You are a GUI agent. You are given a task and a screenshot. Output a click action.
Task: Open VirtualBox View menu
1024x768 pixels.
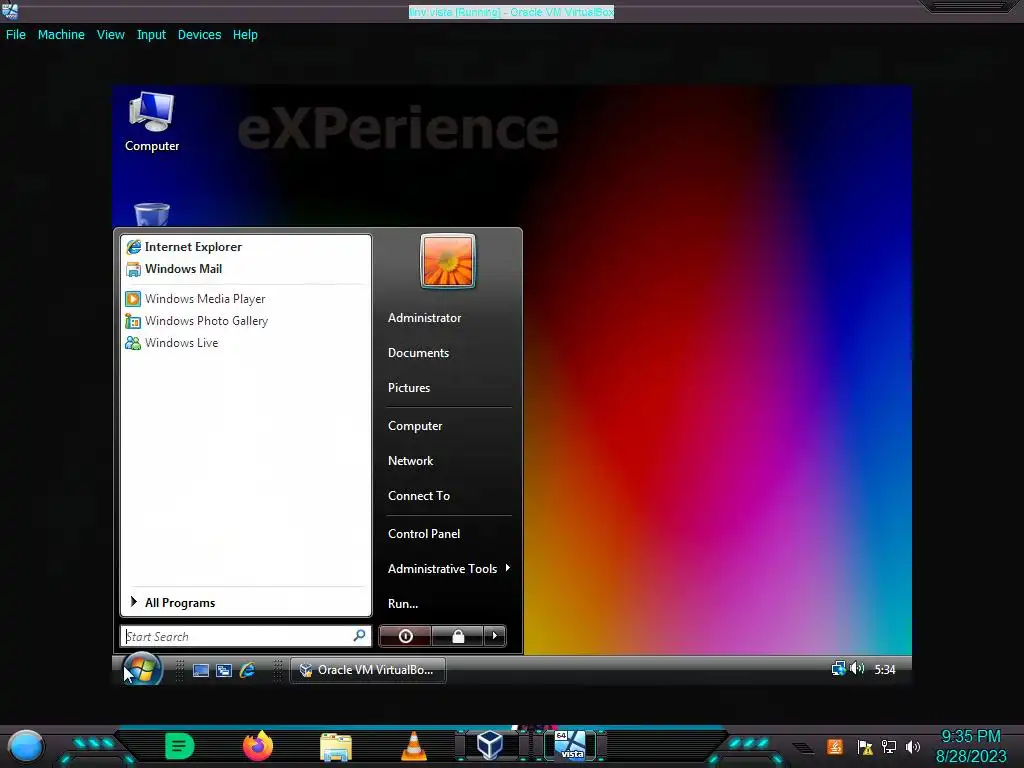110,35
